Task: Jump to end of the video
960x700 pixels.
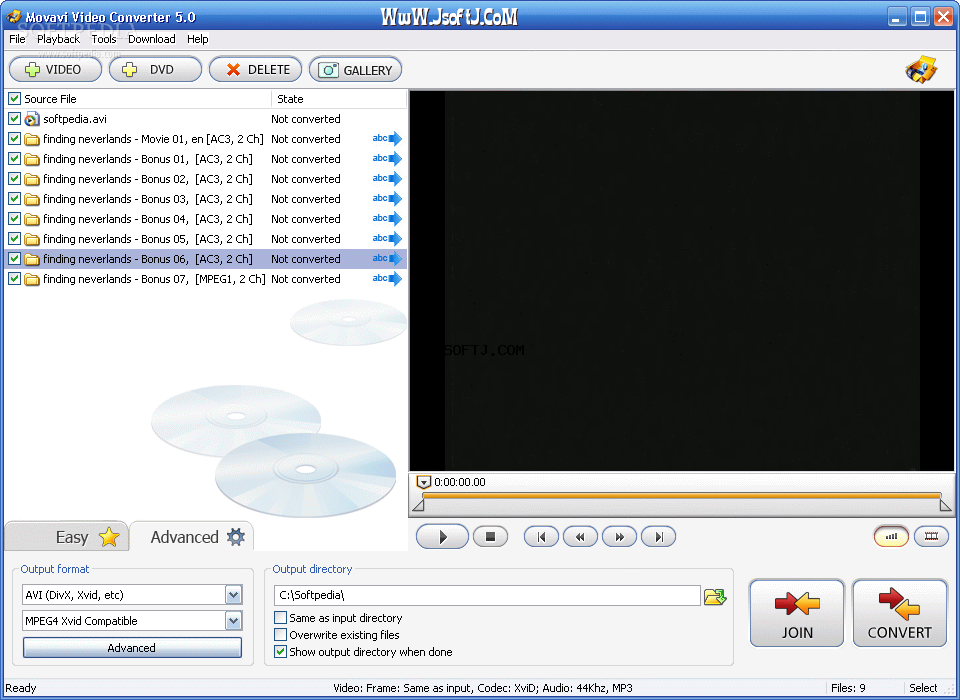Action: (658, 537)
